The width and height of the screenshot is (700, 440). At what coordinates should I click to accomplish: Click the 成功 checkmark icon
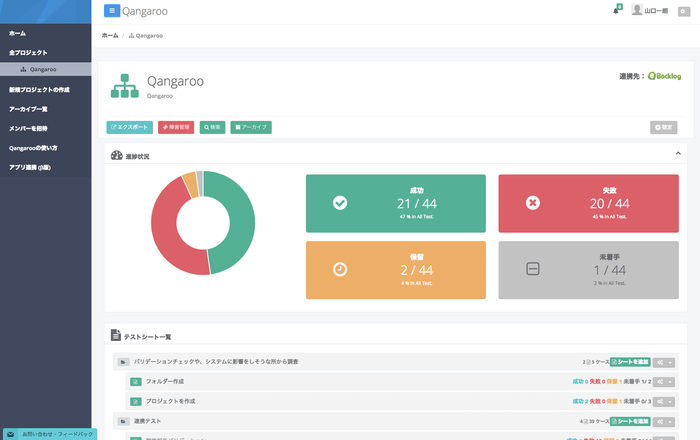(x=340, y=203)
